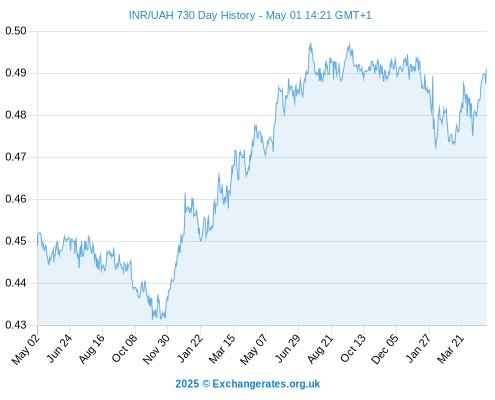
Task: Click the 0.49 y-axis value label
Action: [16, 73]
